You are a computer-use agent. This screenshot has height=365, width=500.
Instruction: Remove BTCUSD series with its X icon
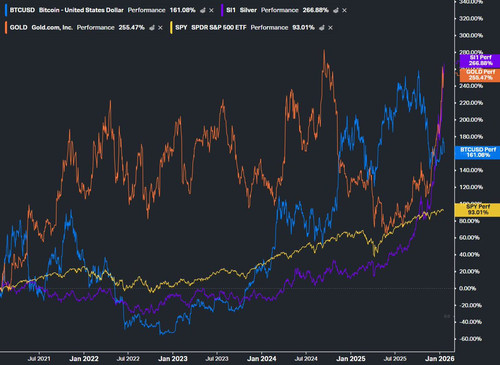[211, 10]
